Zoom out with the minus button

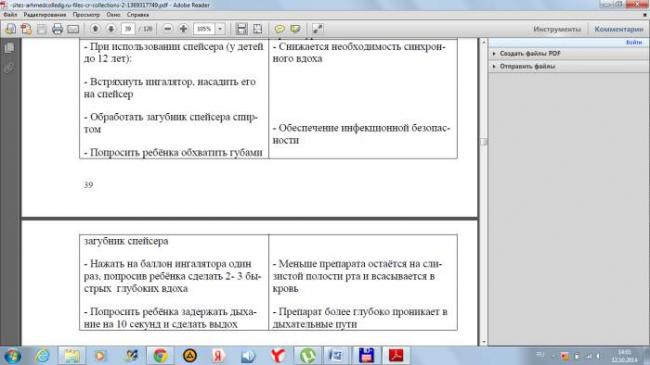click(x=167, y=29)
